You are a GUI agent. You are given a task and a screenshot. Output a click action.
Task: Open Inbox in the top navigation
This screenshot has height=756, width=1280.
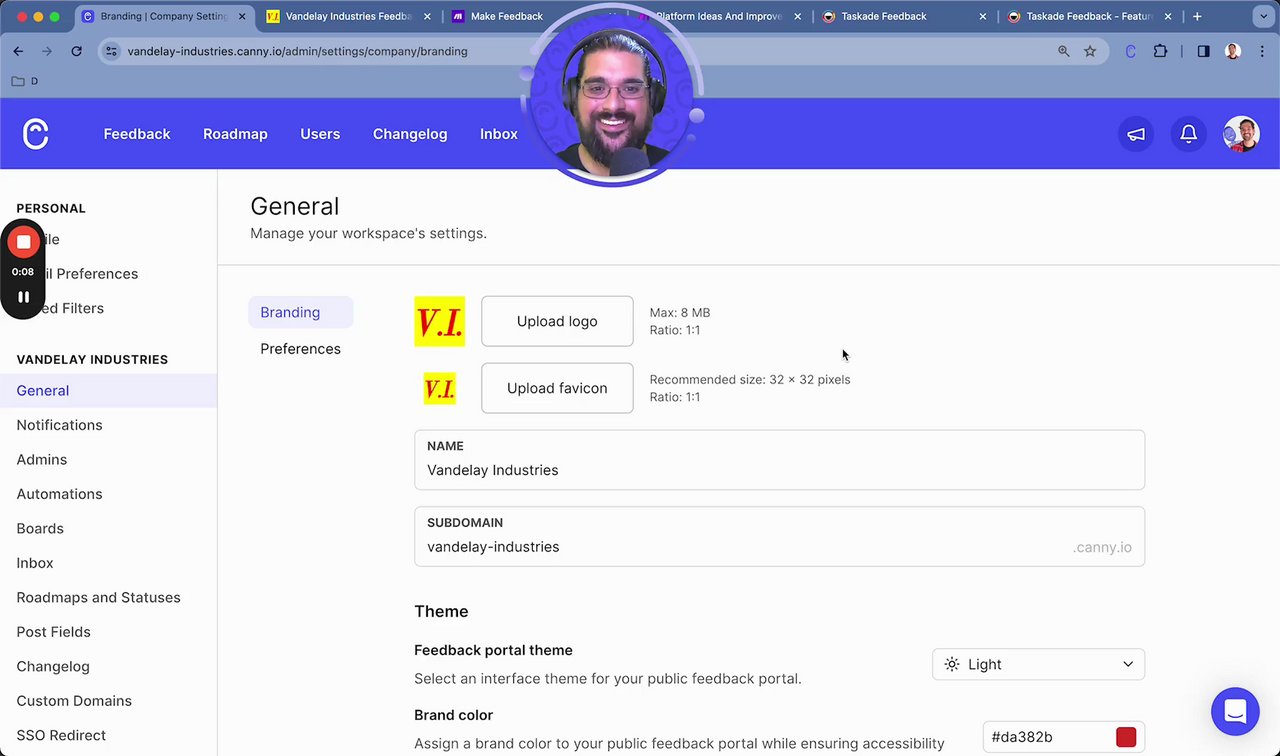499,134
